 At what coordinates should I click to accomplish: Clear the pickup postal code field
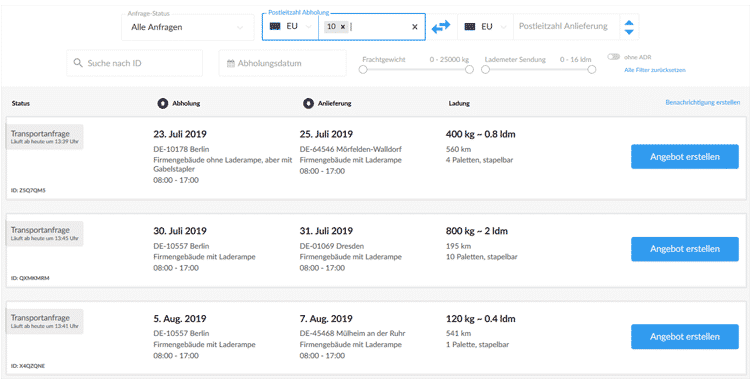click(415, 27)
